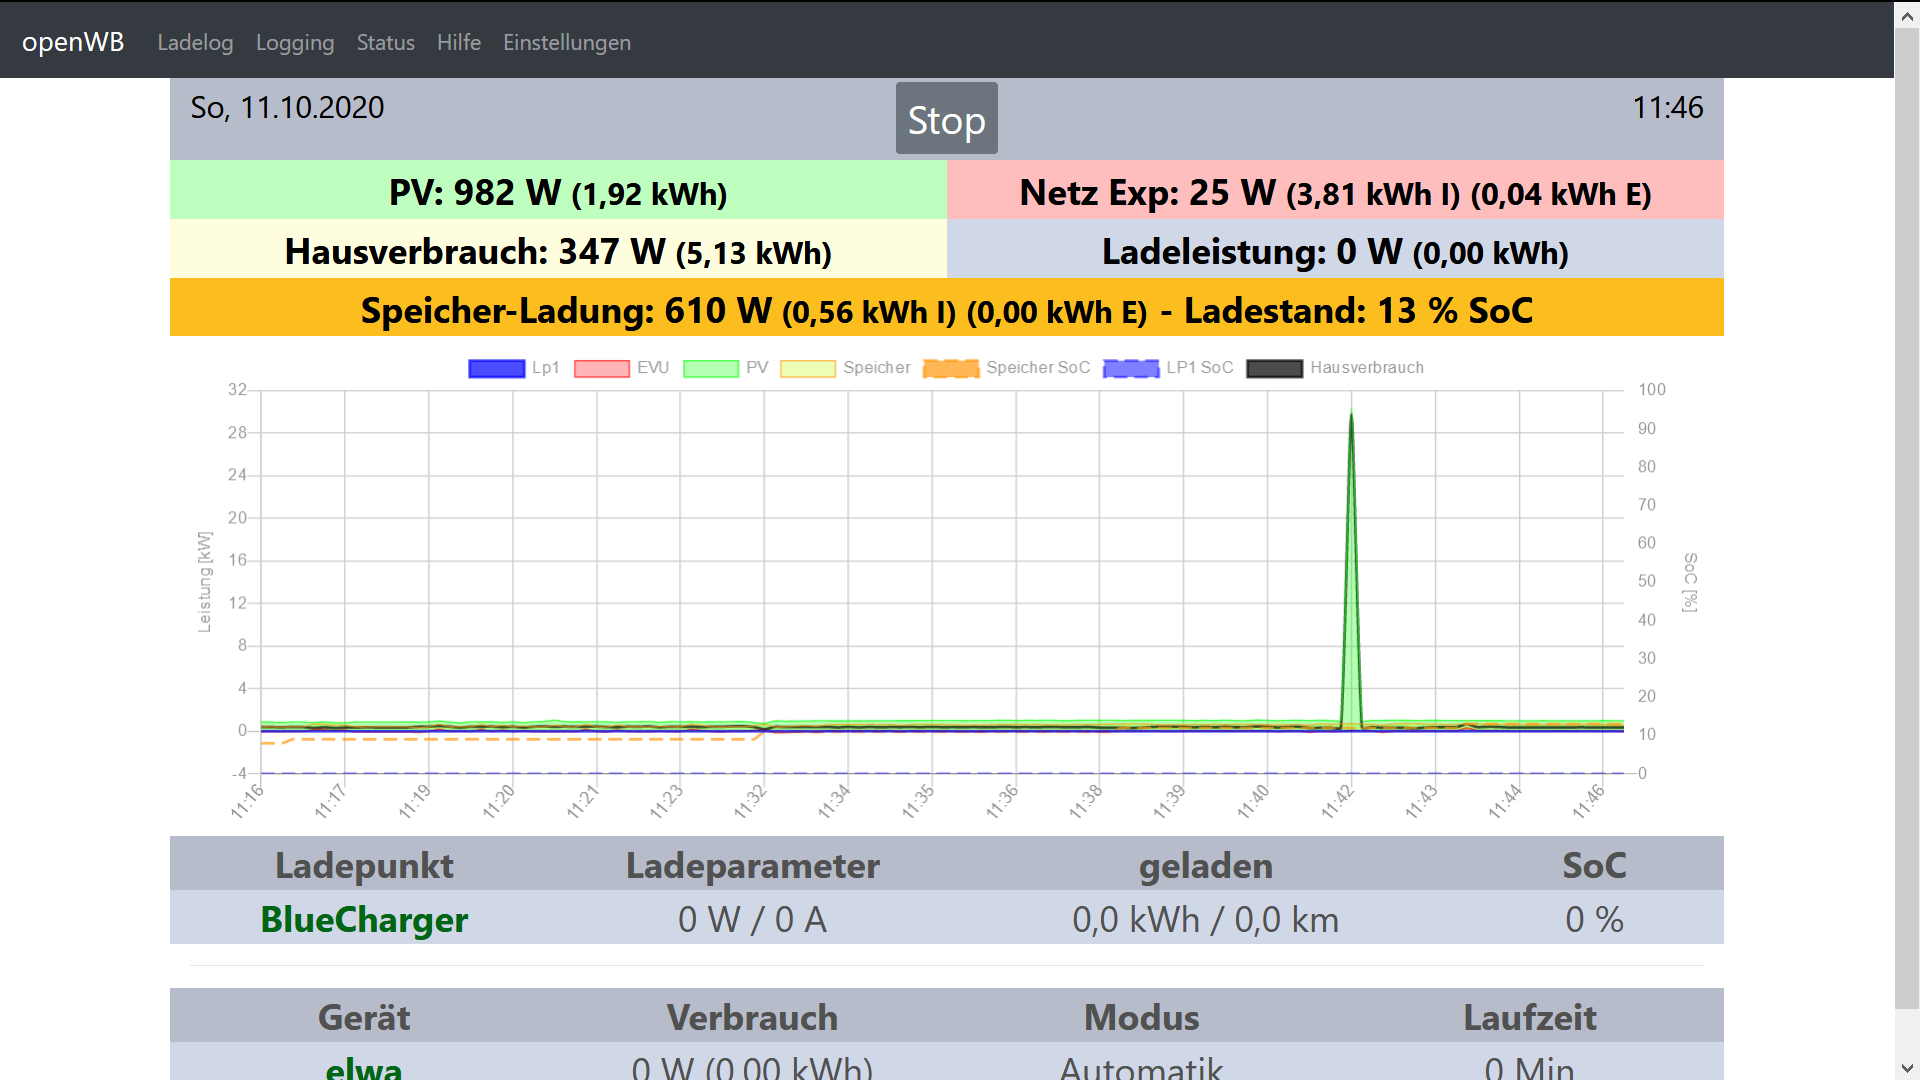Open the Hilfe menu
Image resolution: width=1920 pixels, height=1080 pixels.
459,42
